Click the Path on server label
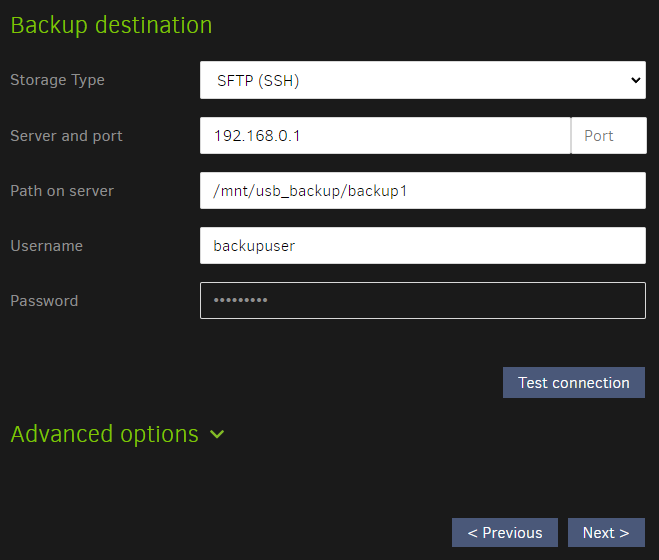Image resolution: width=659 pixels, height=560 pixels. coord(62,191)
